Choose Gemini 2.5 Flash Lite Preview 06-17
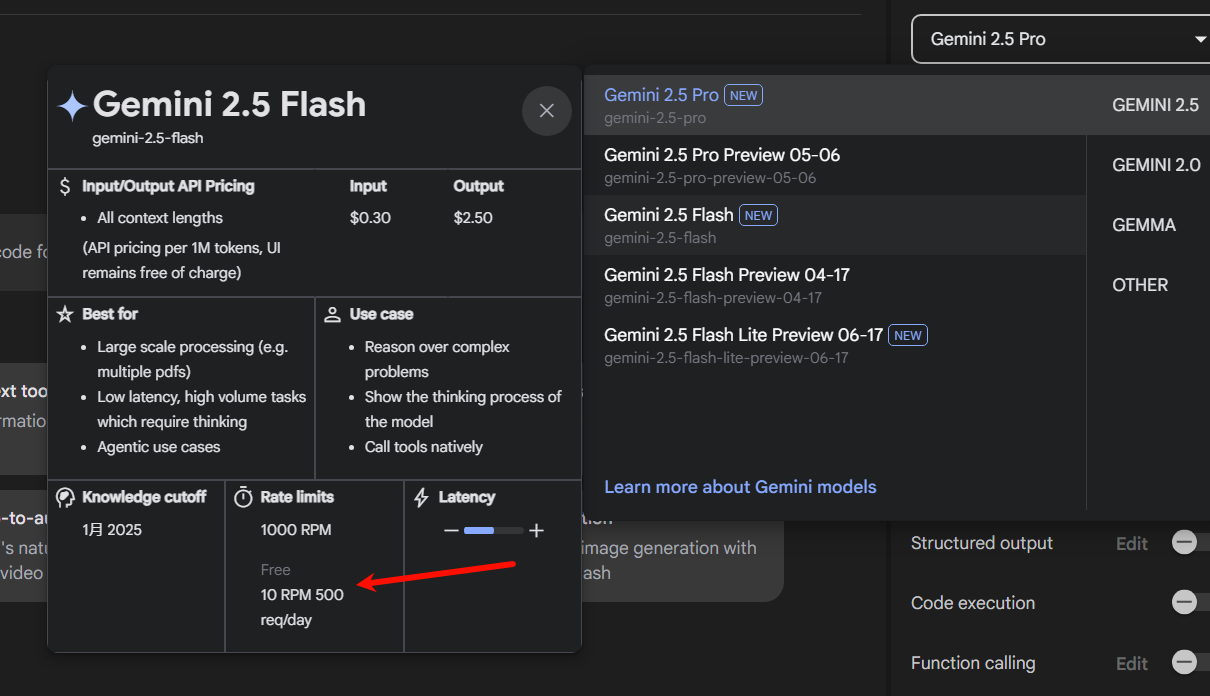This screenshot has width=1210, height=696. pyautogui.click(x=835, y=345)
